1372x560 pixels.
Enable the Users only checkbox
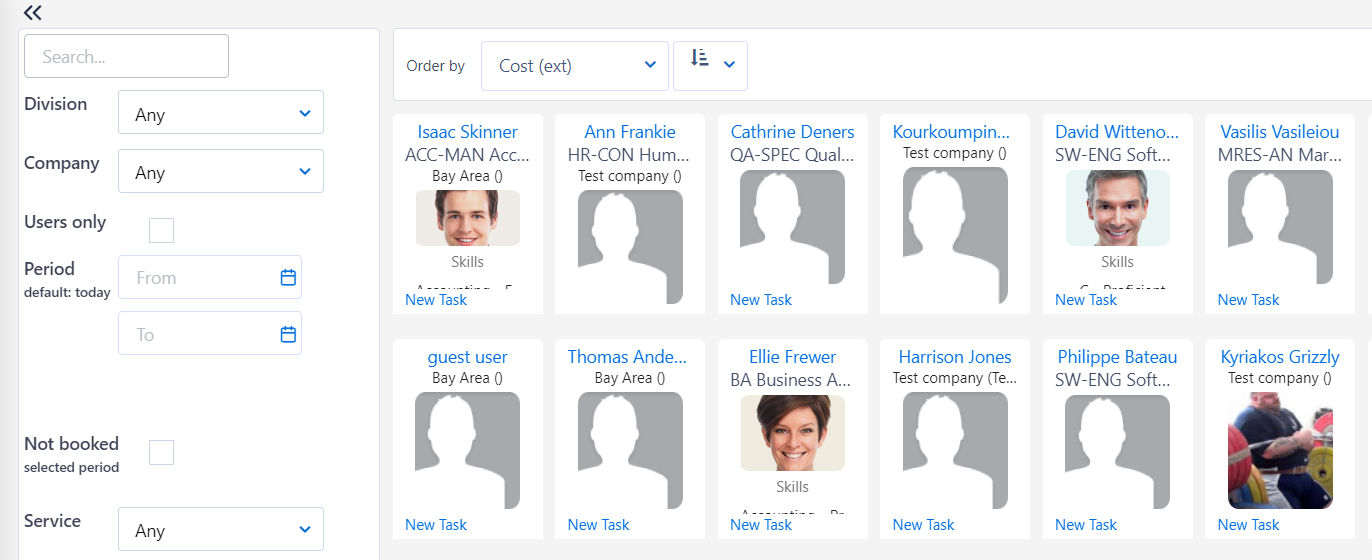click(161, 231)
